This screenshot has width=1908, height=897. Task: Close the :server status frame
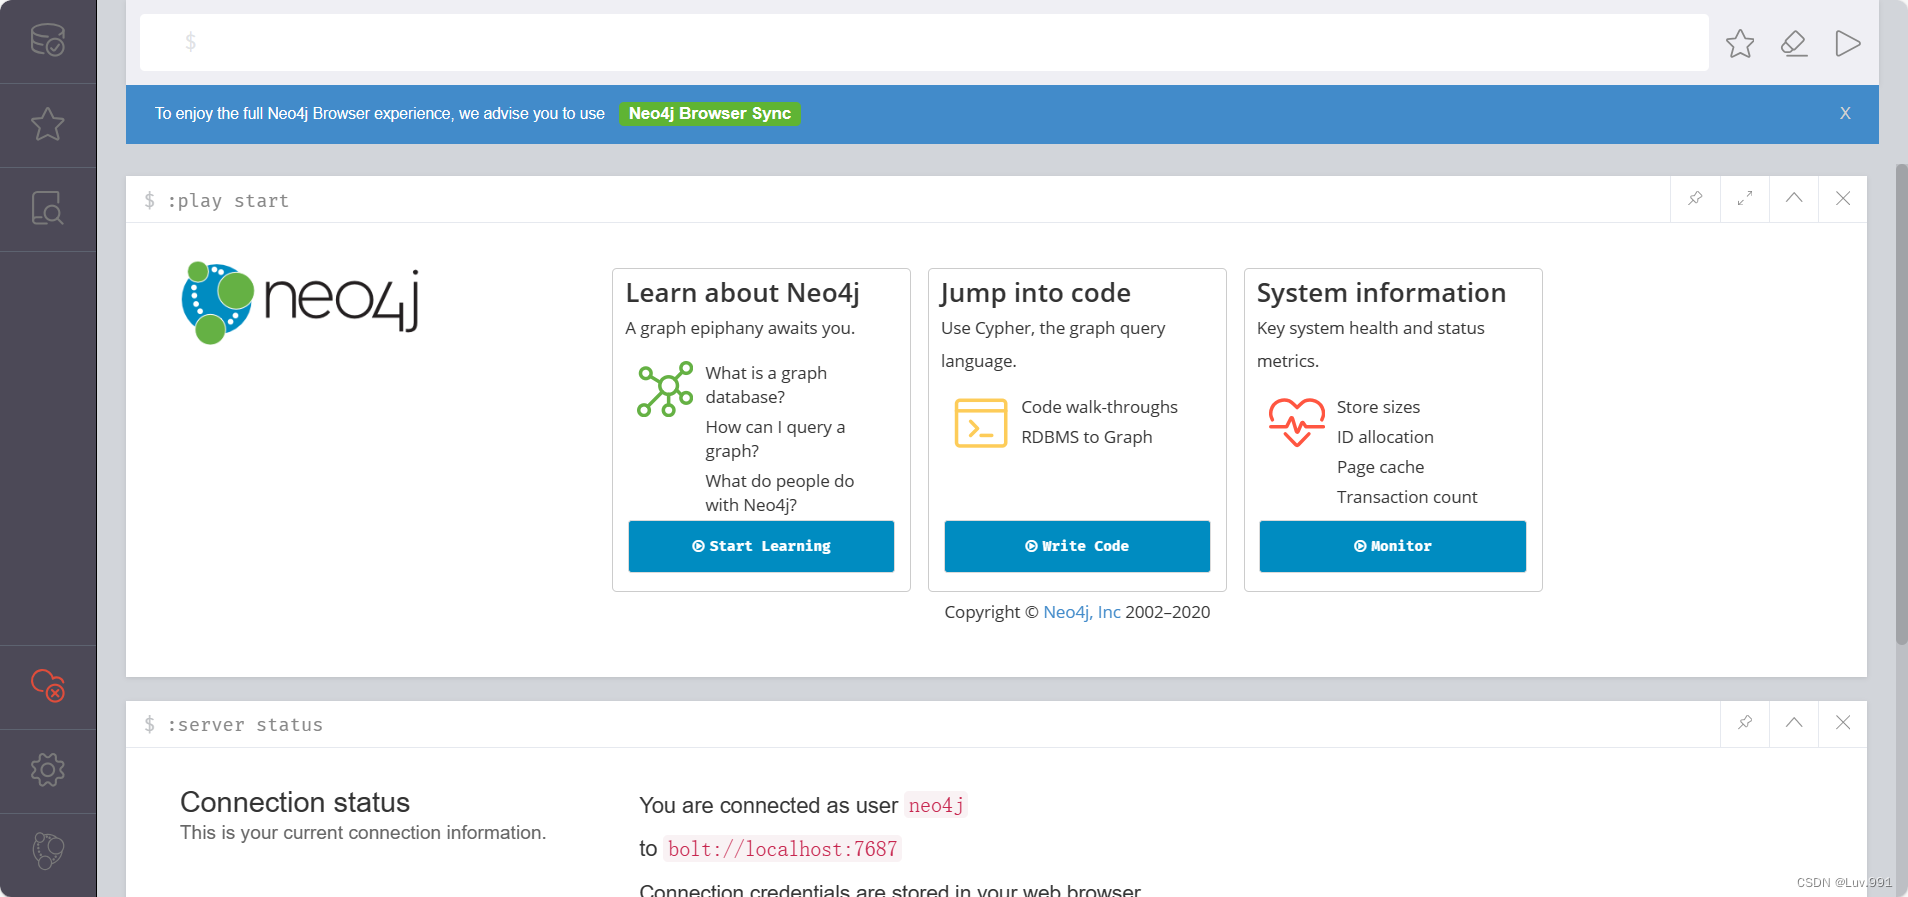click(1843, 723)
